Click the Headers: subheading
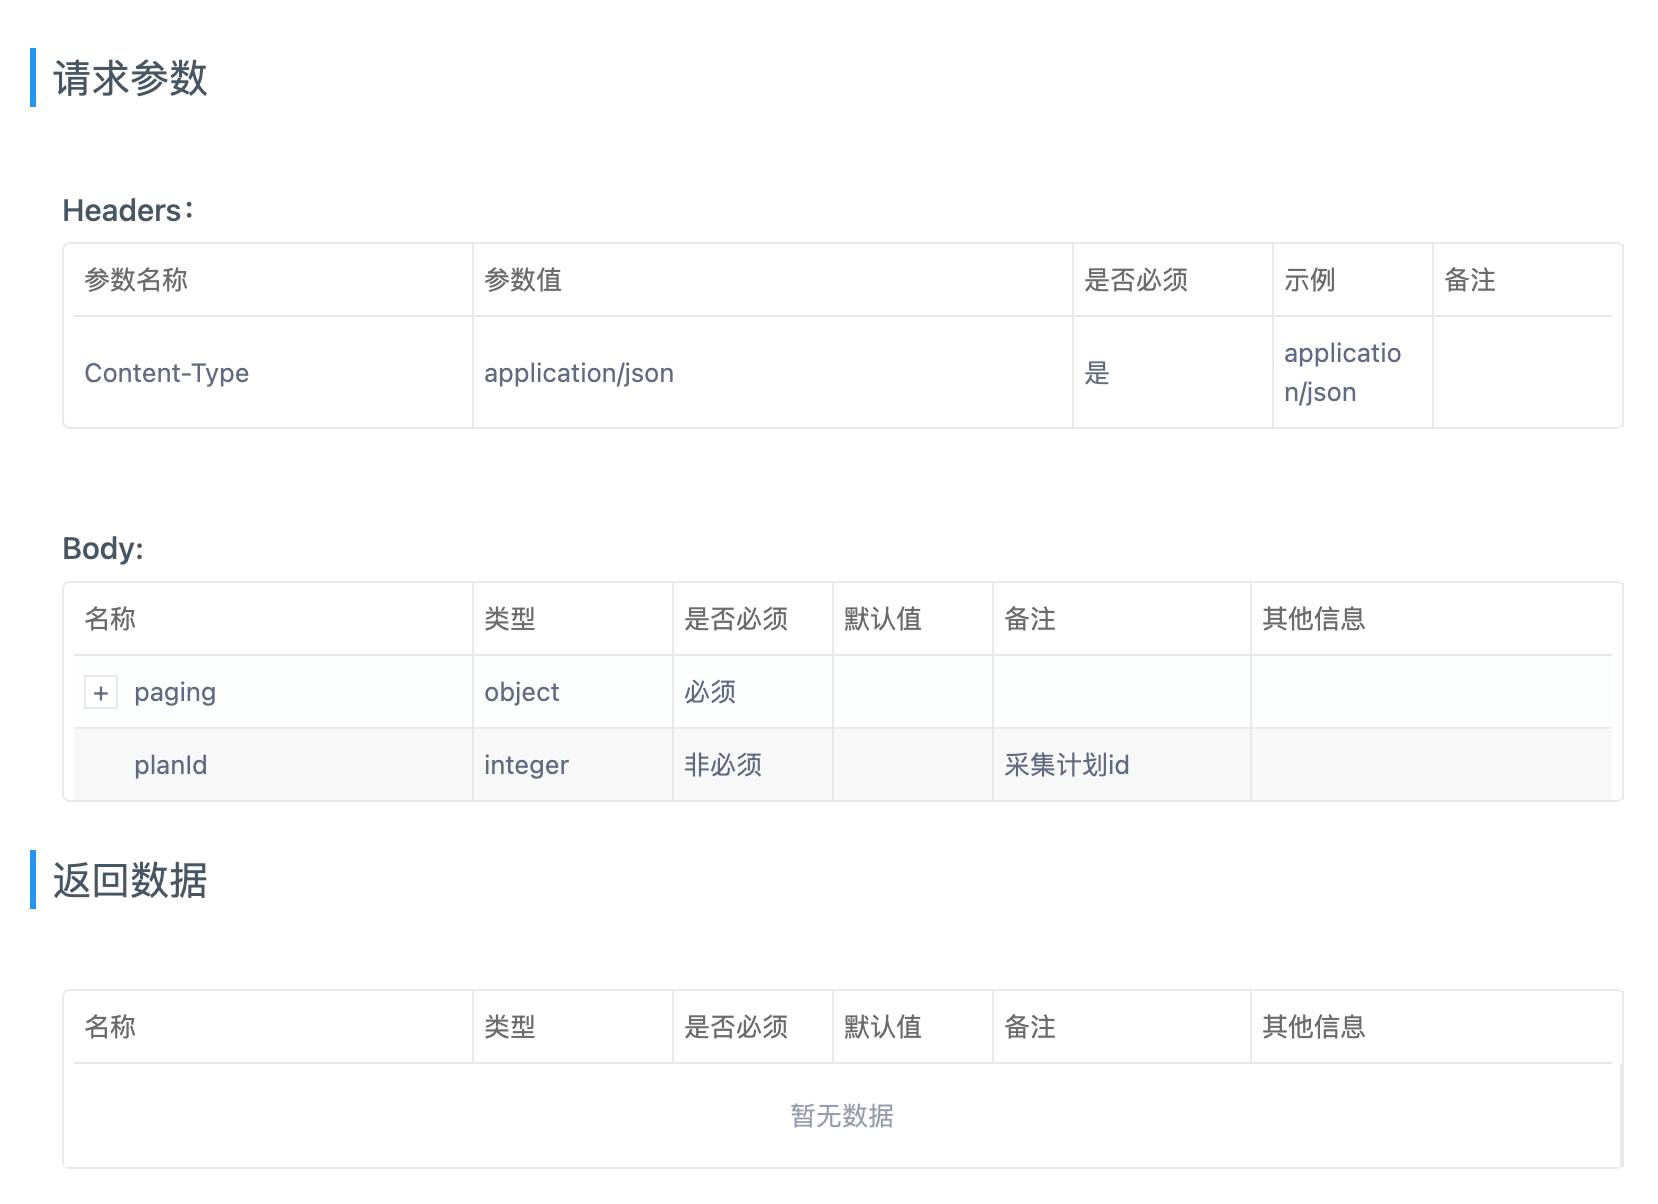The image size is (1658, 1204). click(x=128, y=210)
